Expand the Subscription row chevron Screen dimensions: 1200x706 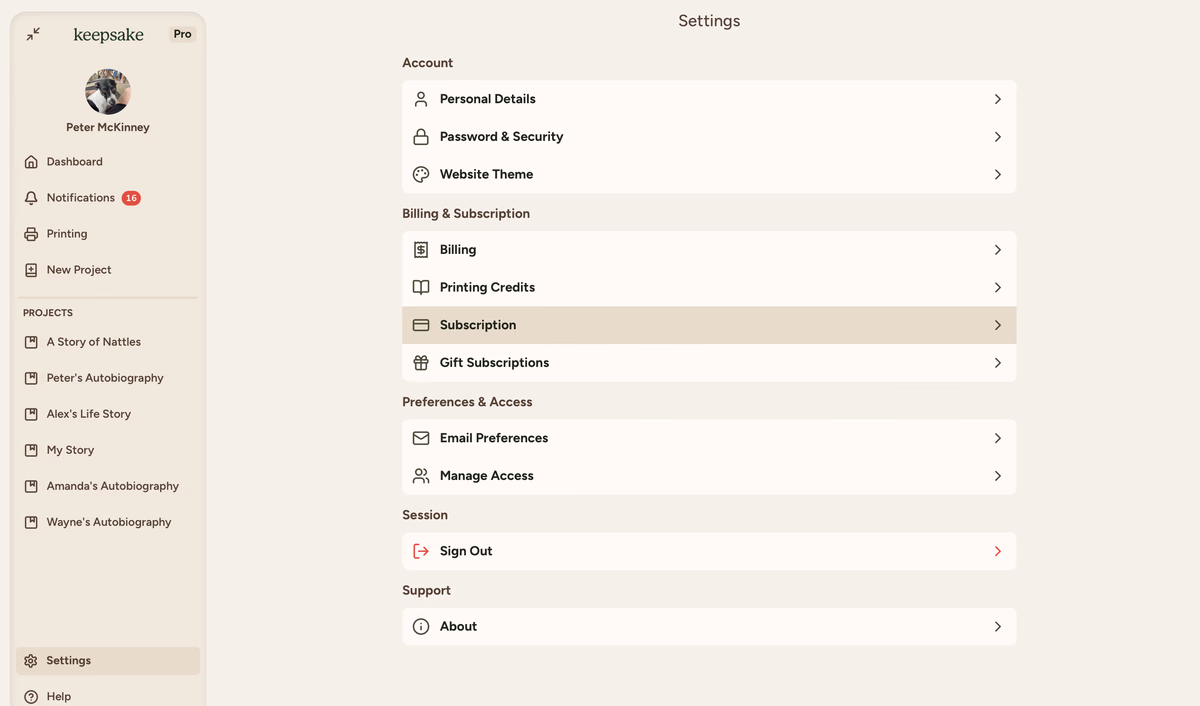coord(997,325)
